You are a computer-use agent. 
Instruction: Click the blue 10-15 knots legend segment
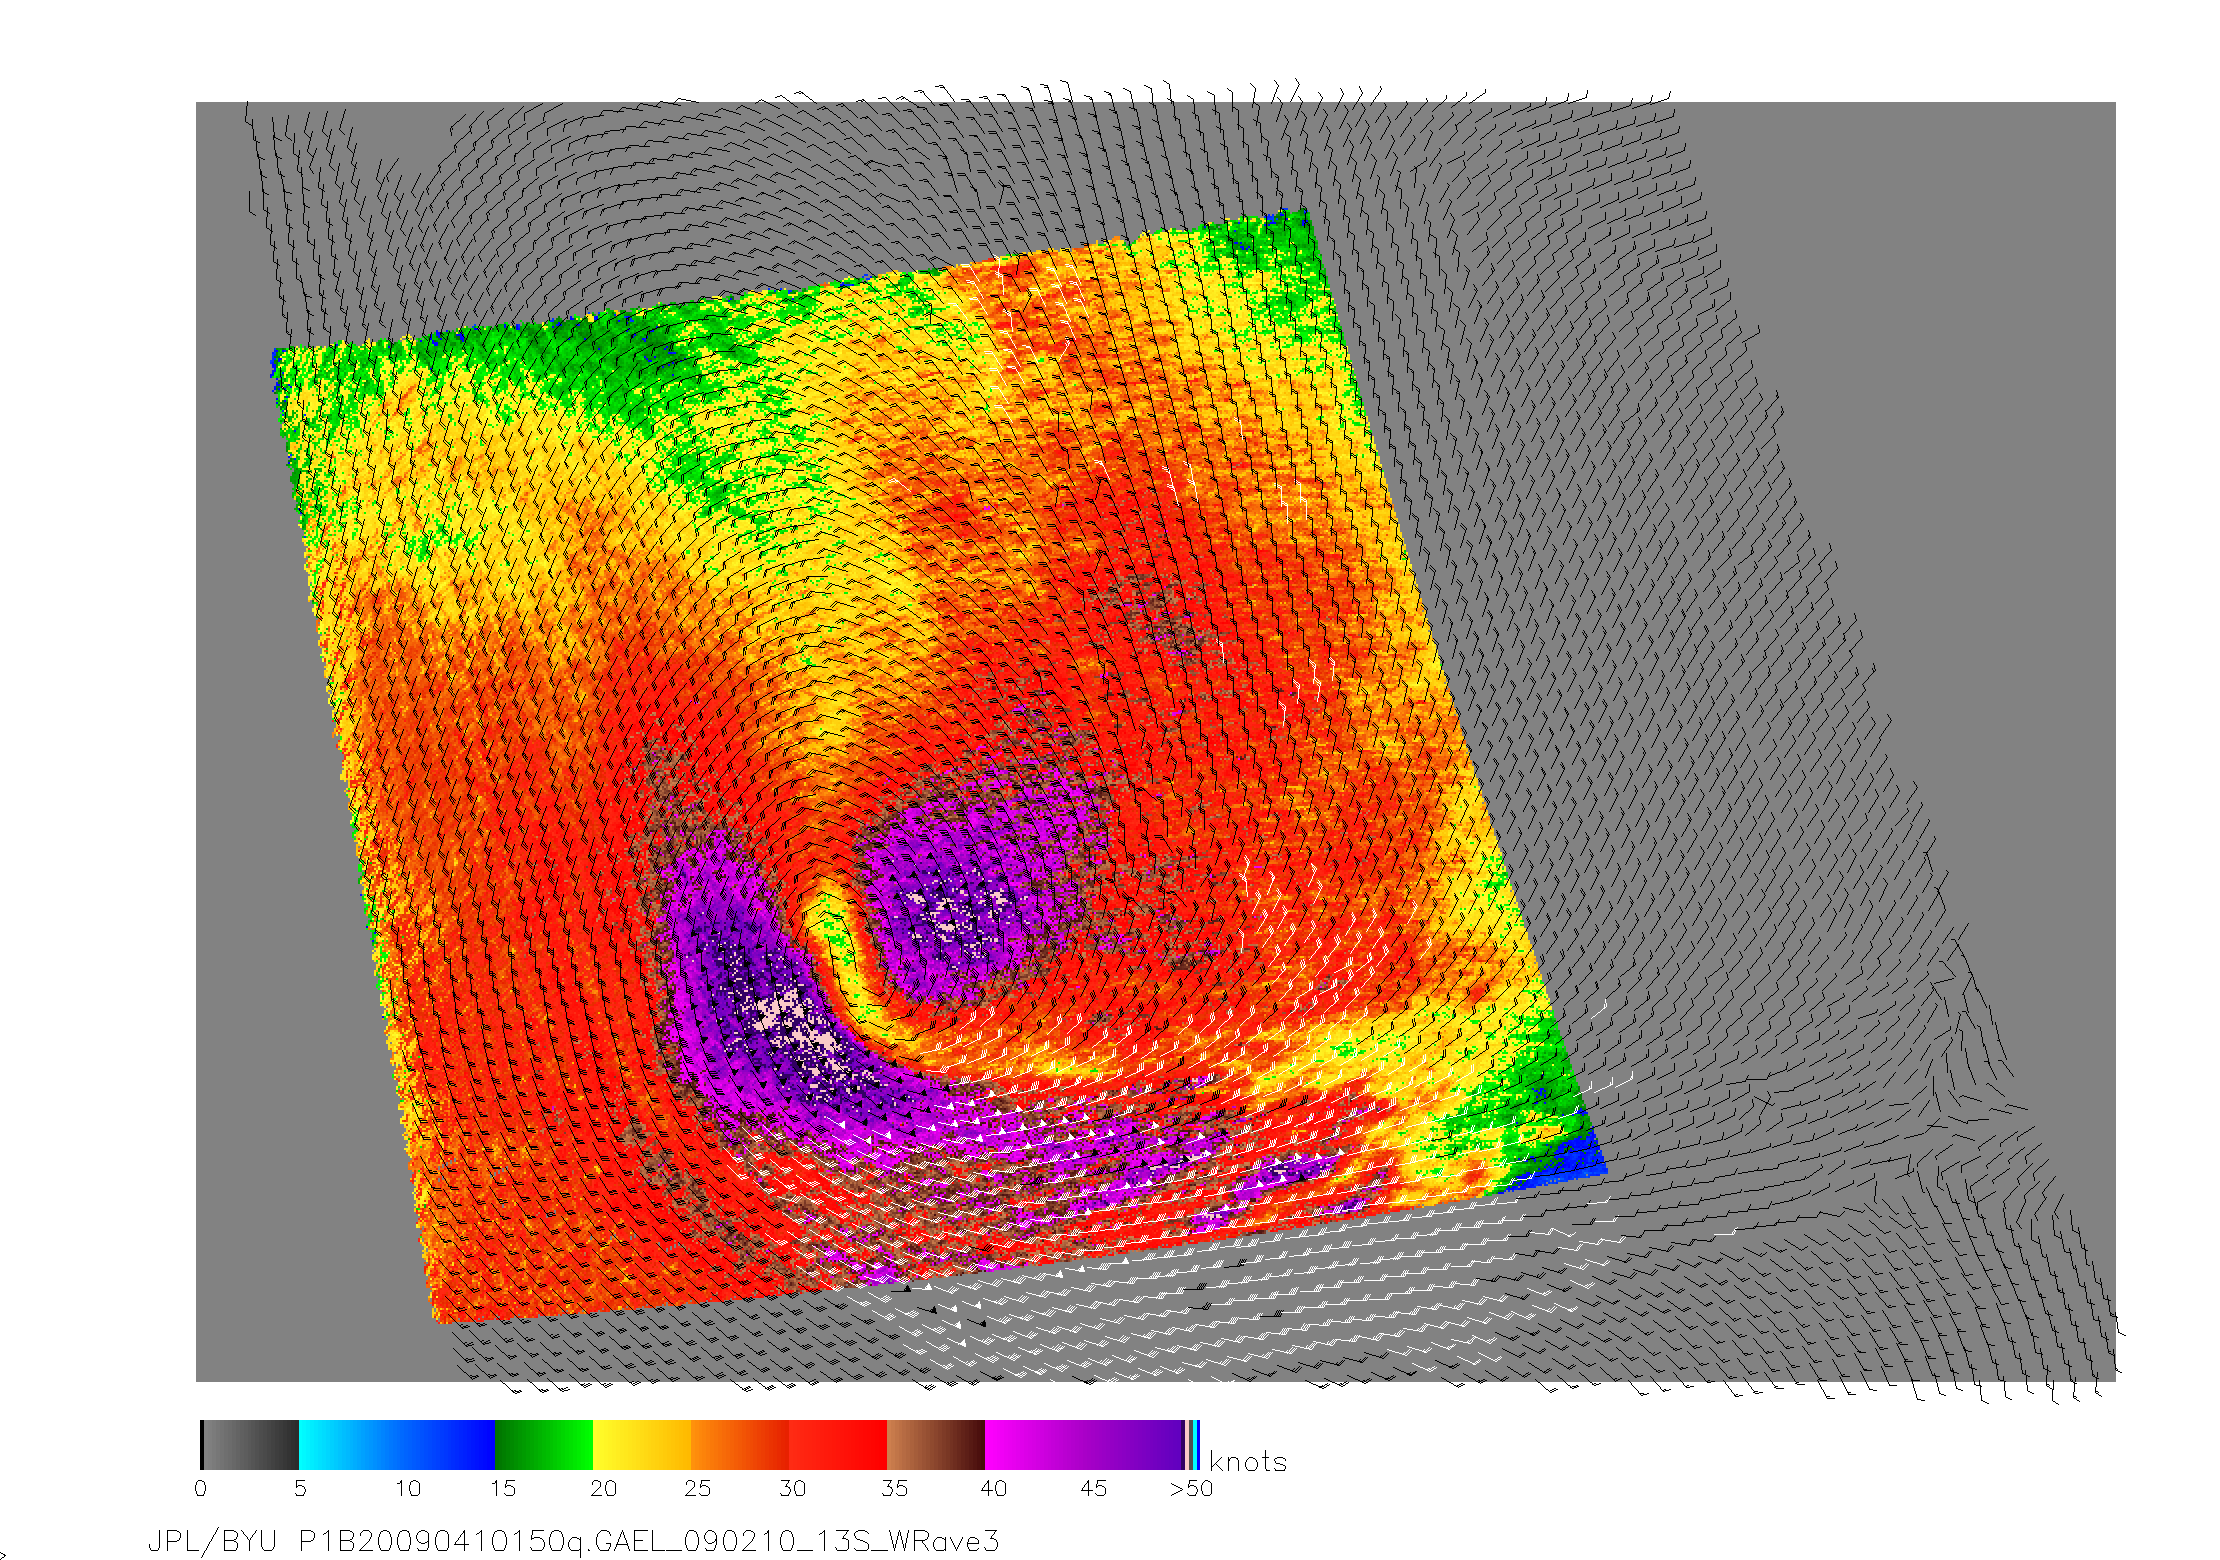click(446, 1445)
